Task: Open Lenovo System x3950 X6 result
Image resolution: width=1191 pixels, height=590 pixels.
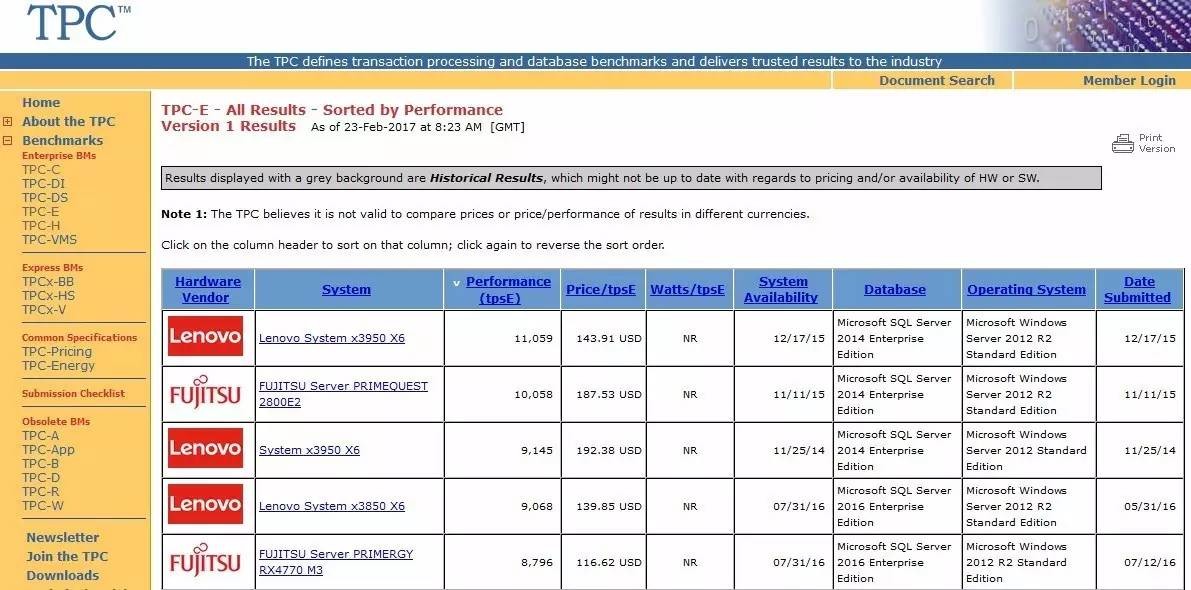Action: tap(332, 338)
